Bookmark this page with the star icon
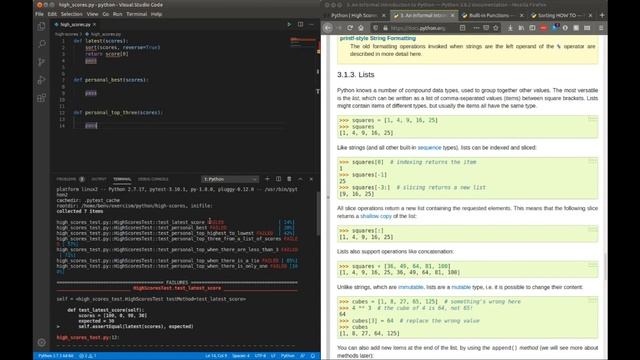Viewport: 640px width, 360px height. click(x=496, y=28)
